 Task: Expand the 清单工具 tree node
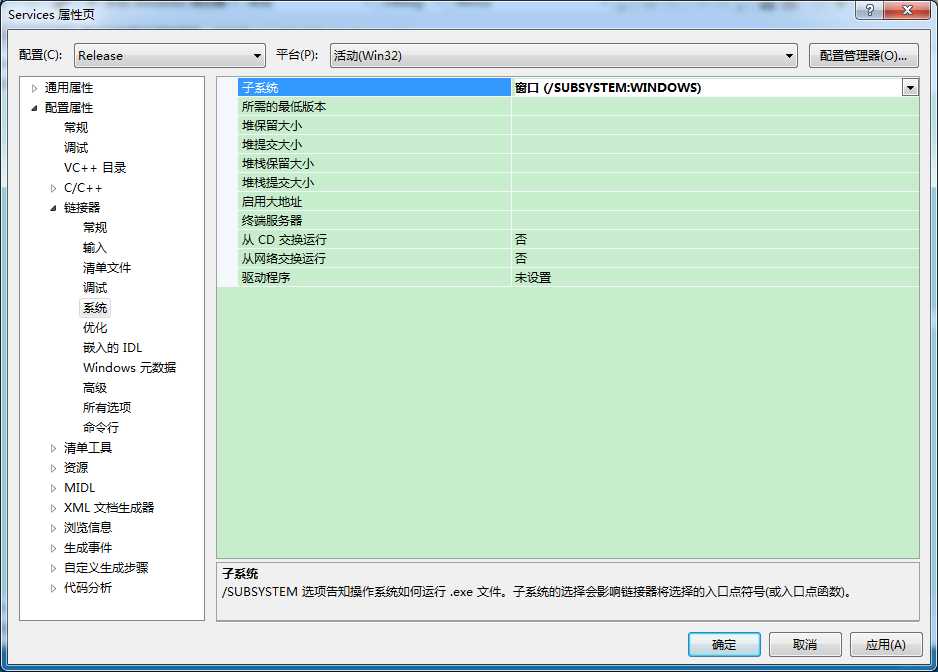(x=54, y=448)
